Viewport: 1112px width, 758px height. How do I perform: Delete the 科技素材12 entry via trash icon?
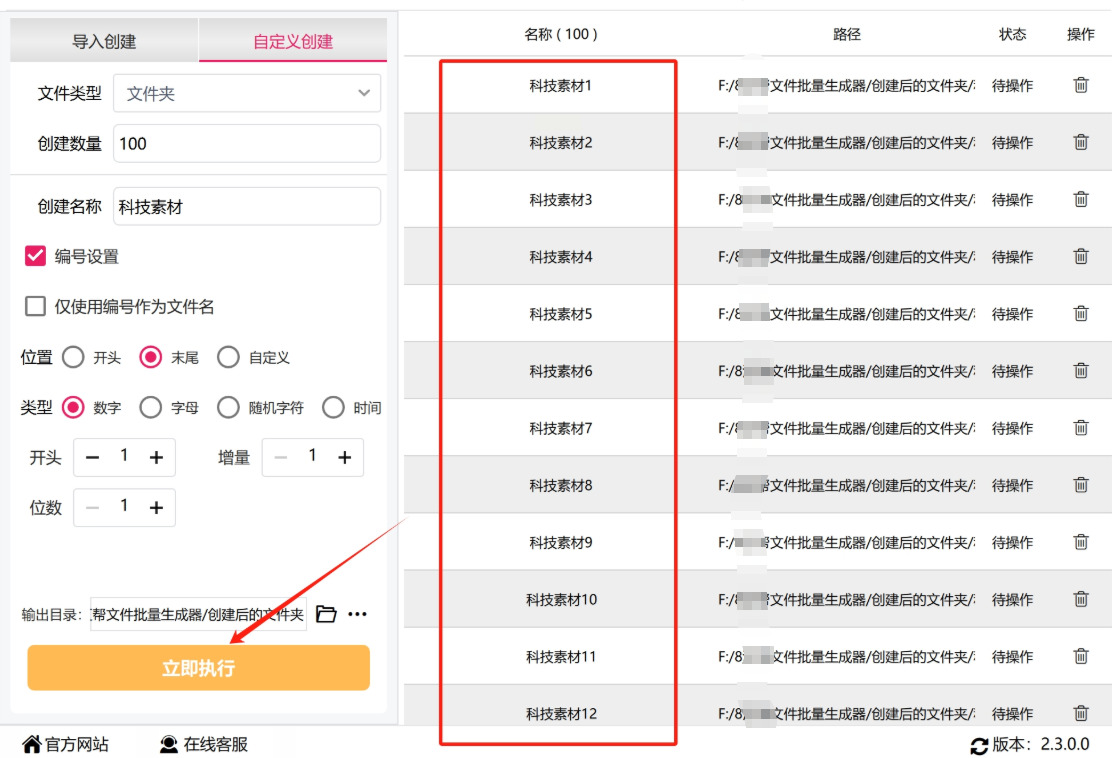[1081, 713]
